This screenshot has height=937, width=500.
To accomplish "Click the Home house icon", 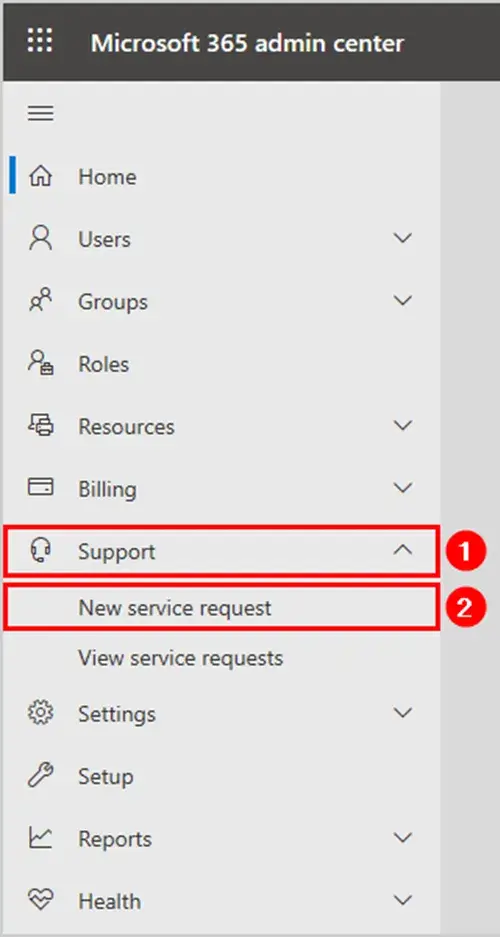I will [41, 176].
